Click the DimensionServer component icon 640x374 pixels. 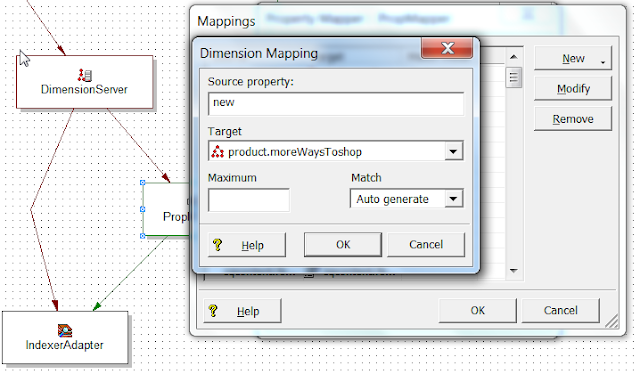tap(85, 75)
